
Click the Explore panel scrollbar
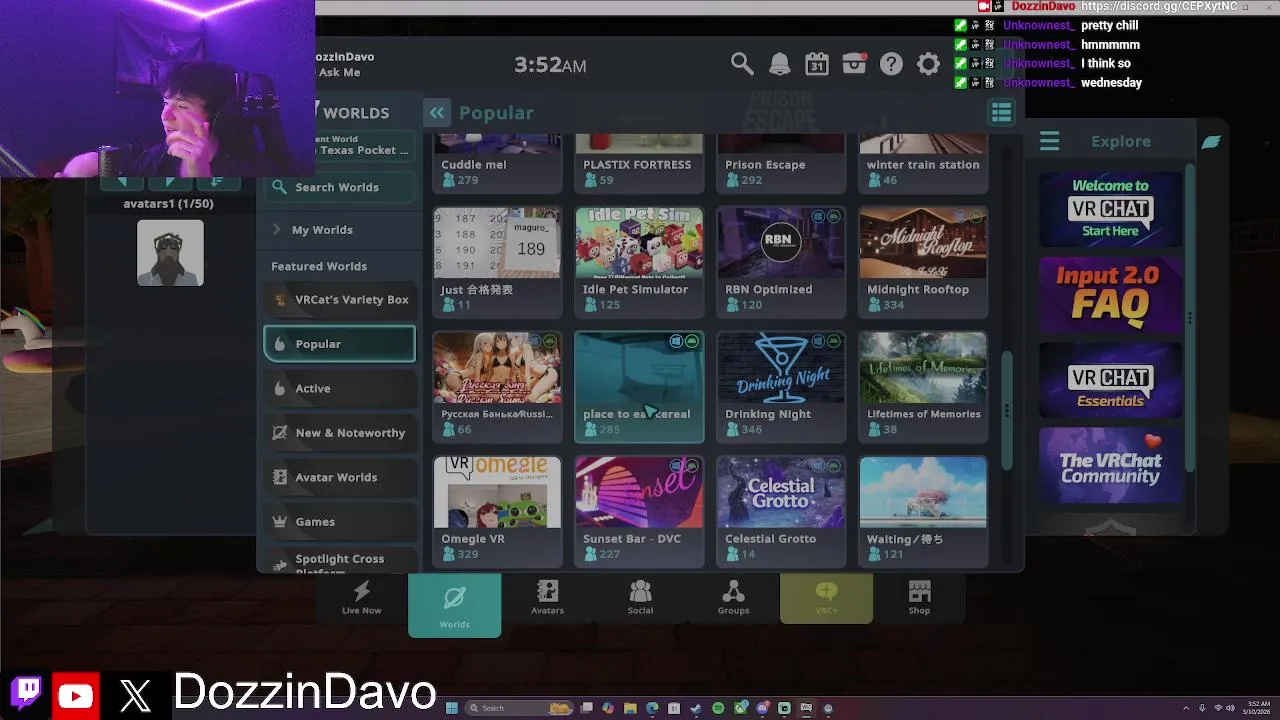[1190, 320]
